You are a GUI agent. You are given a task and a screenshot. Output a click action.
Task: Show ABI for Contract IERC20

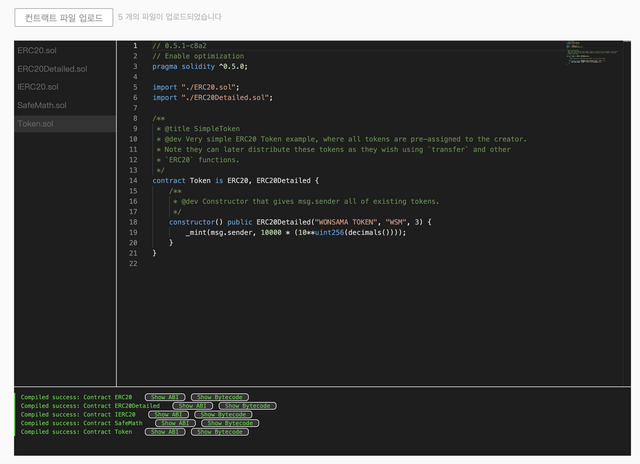click(168, 414)
